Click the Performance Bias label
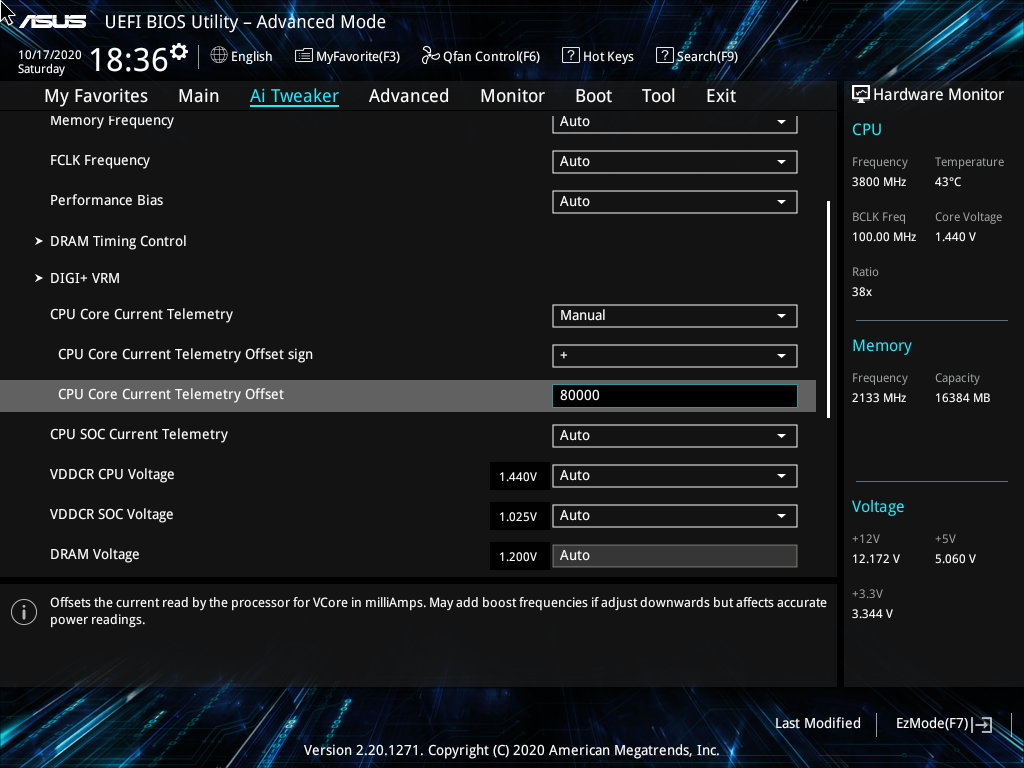The height and width of the screenshot is (768, 1024). pyautogui.click(x=106, y=200)
